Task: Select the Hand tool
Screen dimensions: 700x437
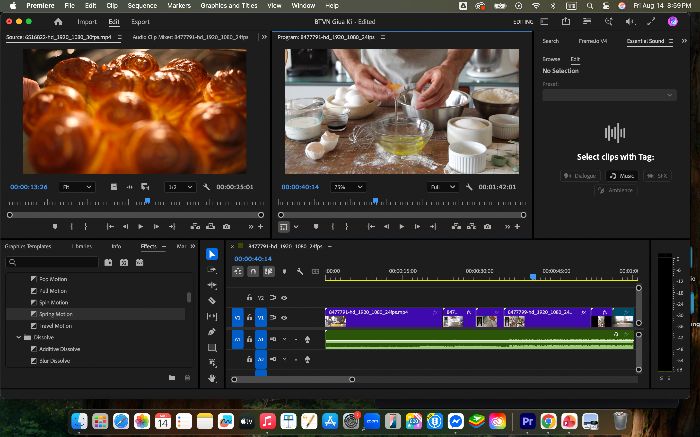Action: [212, 379]
